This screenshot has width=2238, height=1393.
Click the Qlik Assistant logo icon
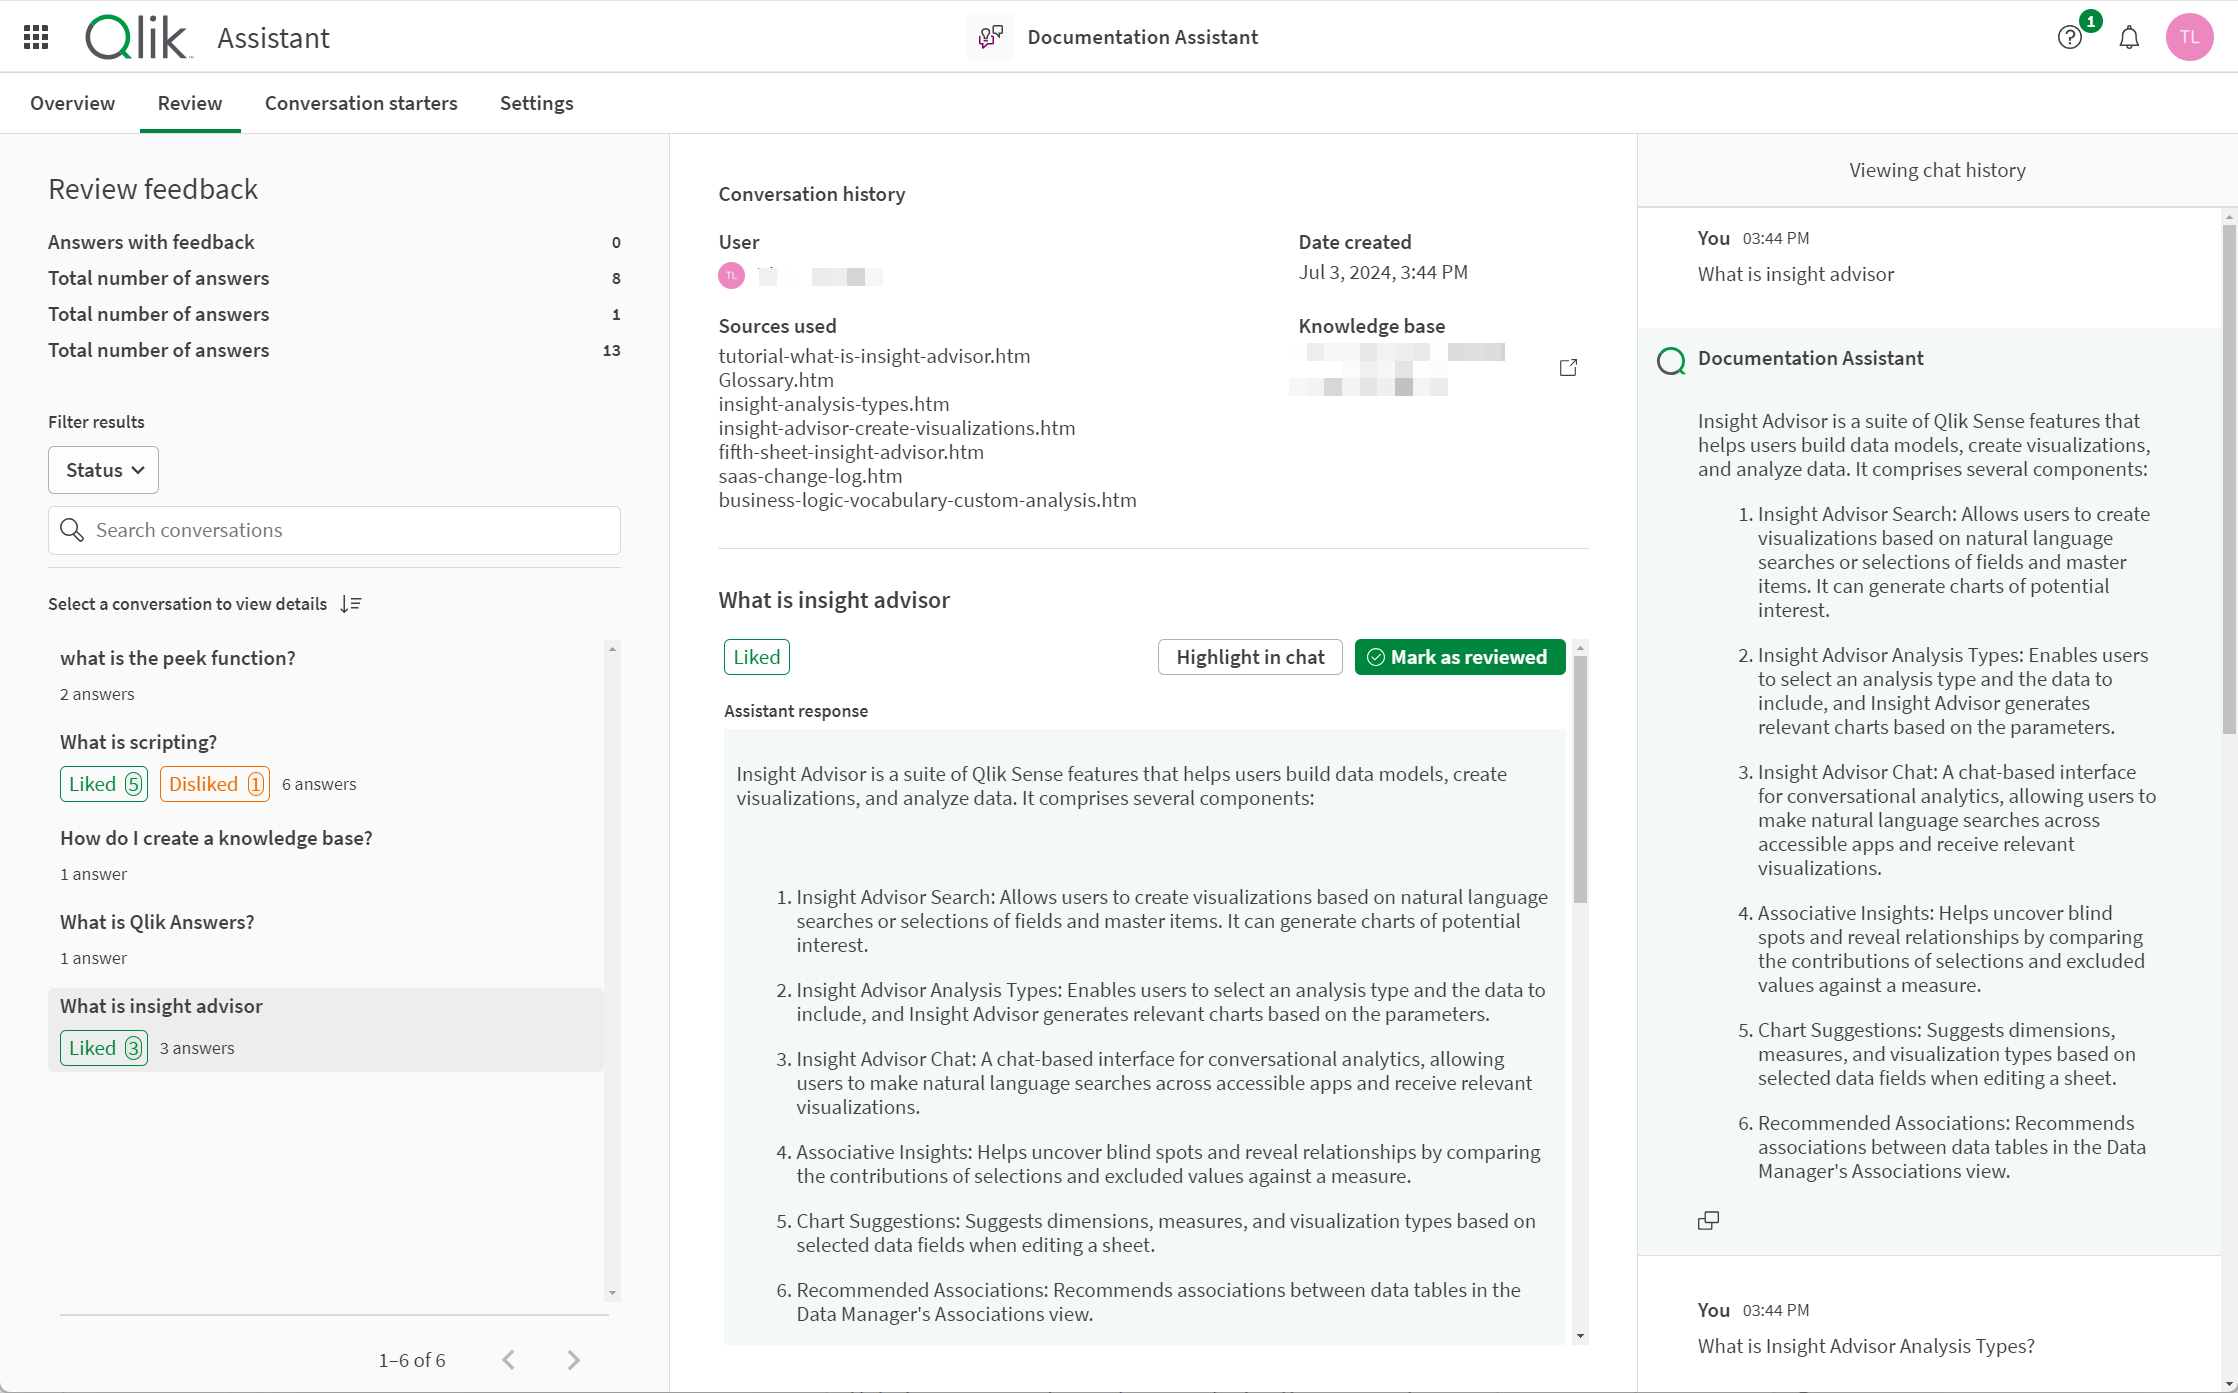pos(135,37)
